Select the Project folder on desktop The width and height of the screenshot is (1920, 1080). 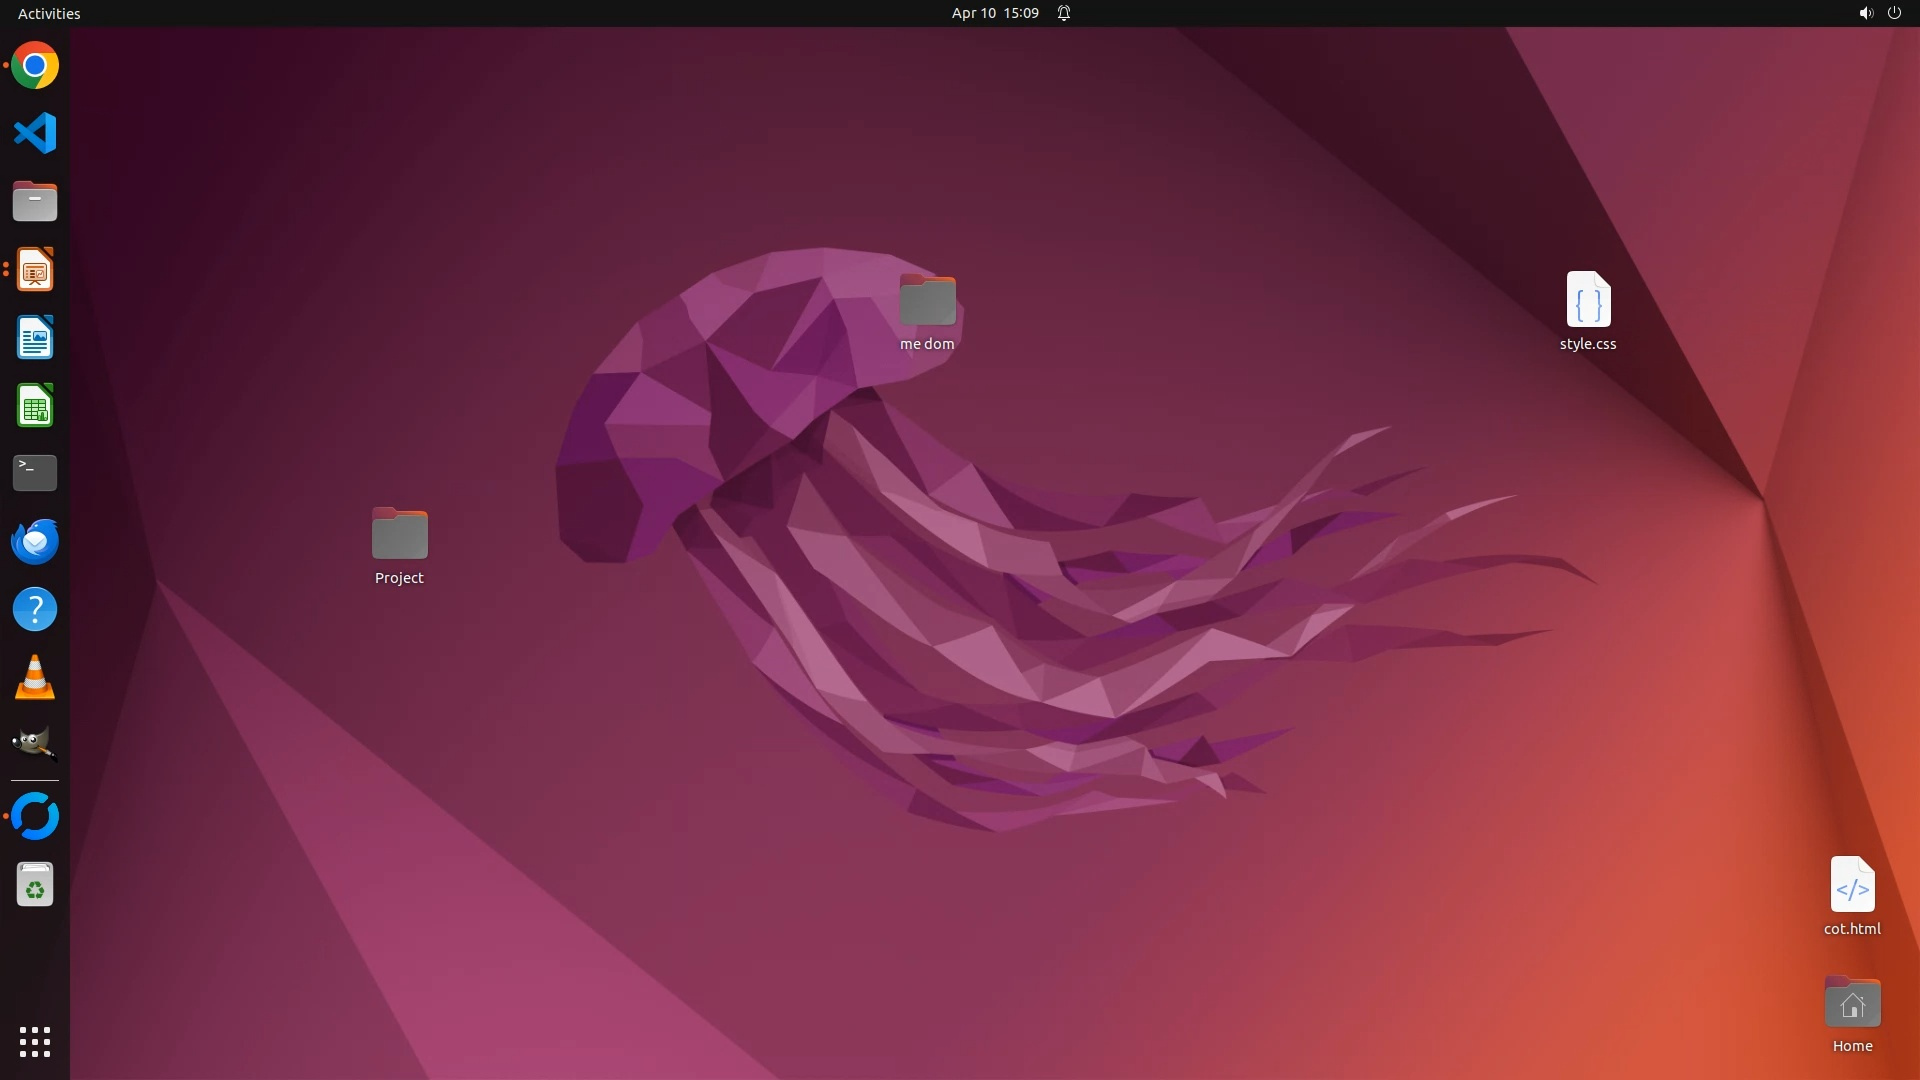click(399, 535)
